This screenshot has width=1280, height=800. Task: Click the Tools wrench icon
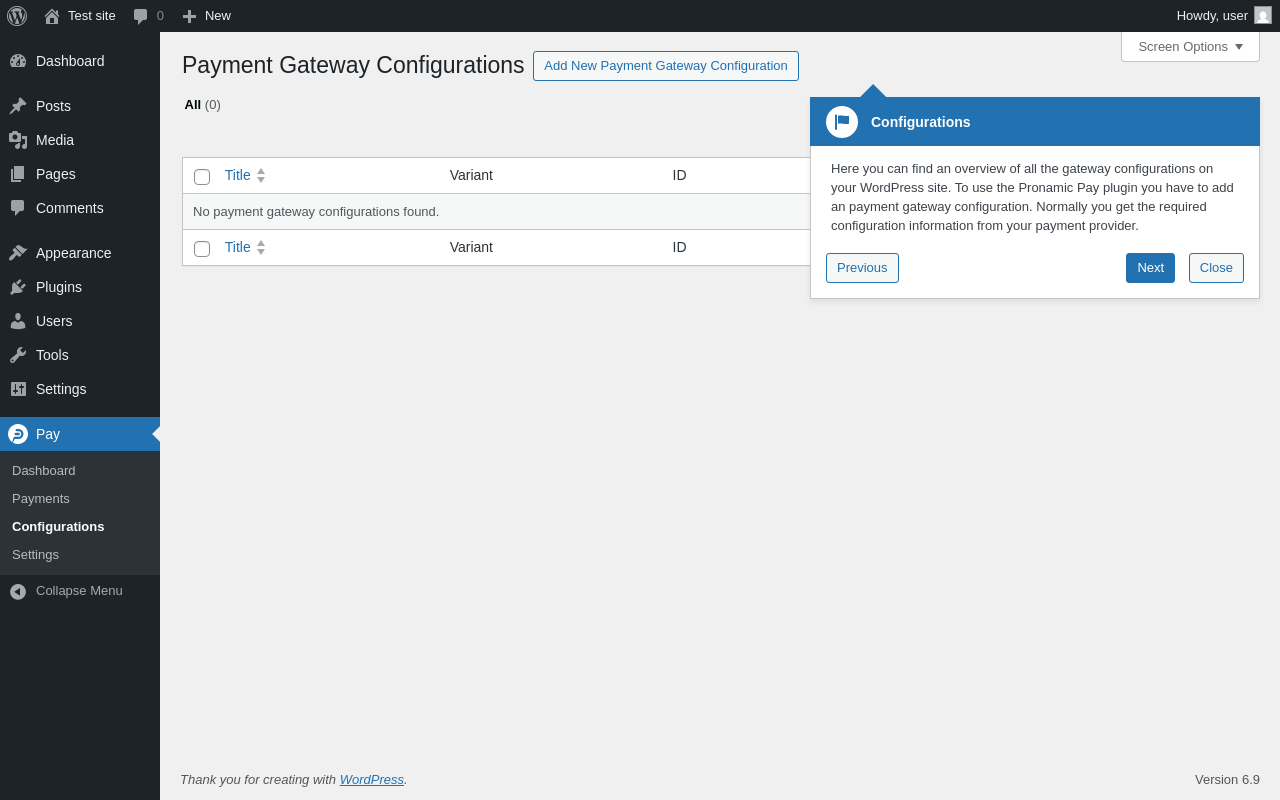(18, 355)
